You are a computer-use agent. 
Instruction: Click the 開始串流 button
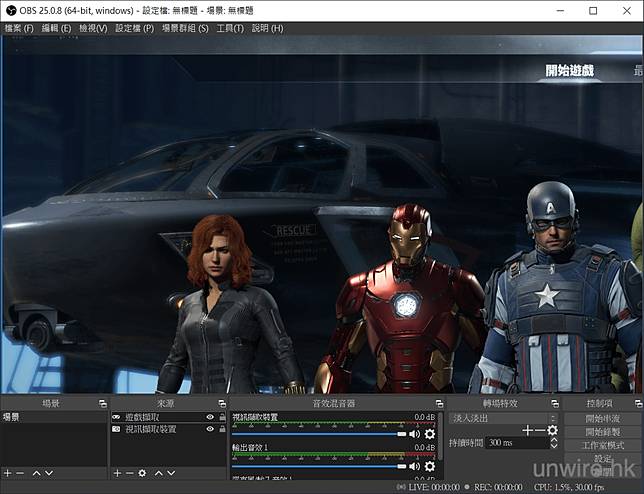603,419
